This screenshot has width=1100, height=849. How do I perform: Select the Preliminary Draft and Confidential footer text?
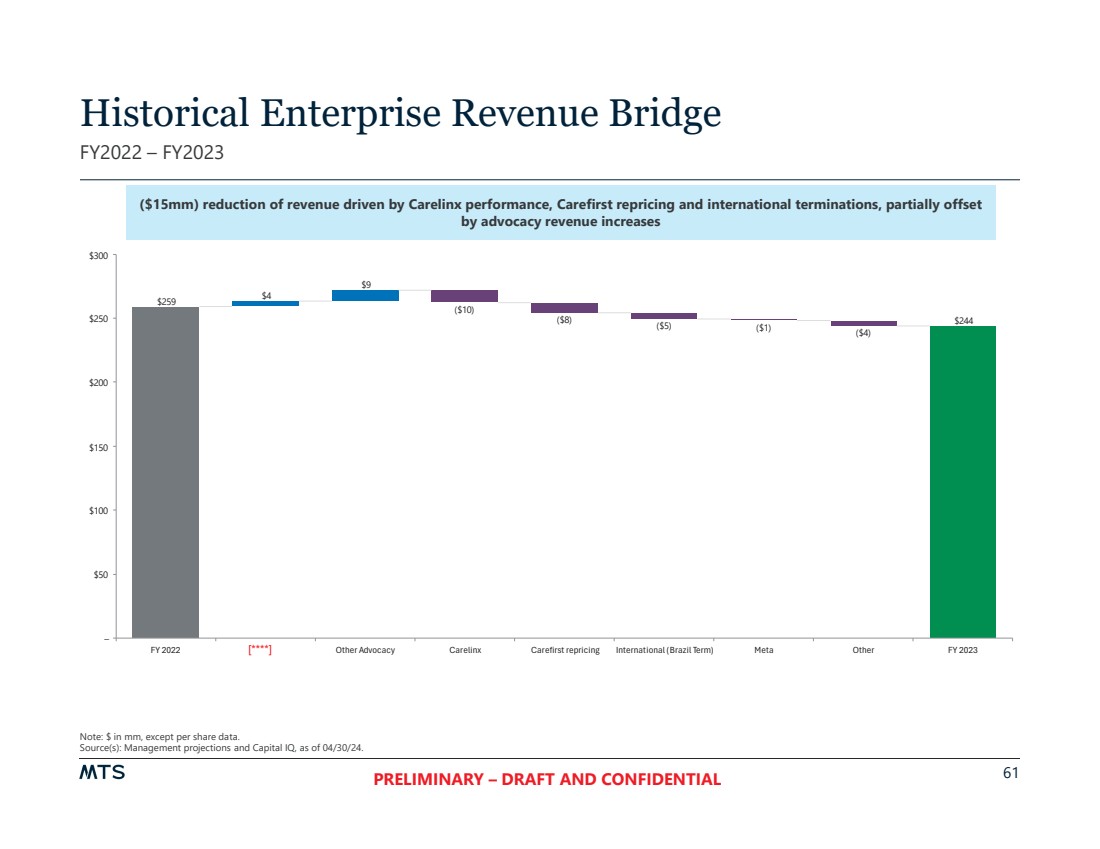coord(546,780)
